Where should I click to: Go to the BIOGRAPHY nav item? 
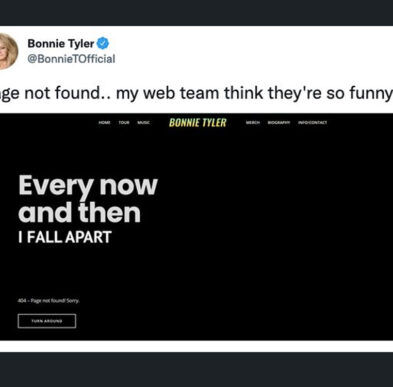[279, 123]
